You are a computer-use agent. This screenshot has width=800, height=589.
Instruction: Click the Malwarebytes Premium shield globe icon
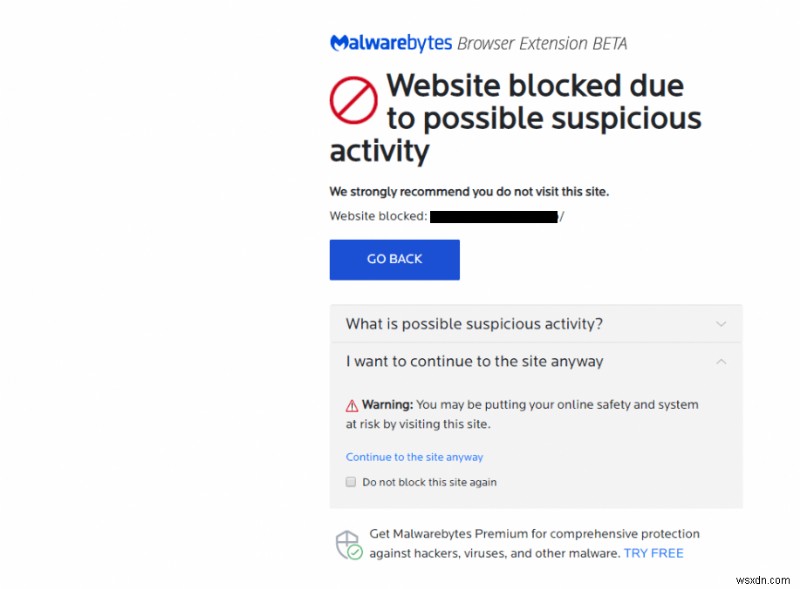[x=350, y=541]
